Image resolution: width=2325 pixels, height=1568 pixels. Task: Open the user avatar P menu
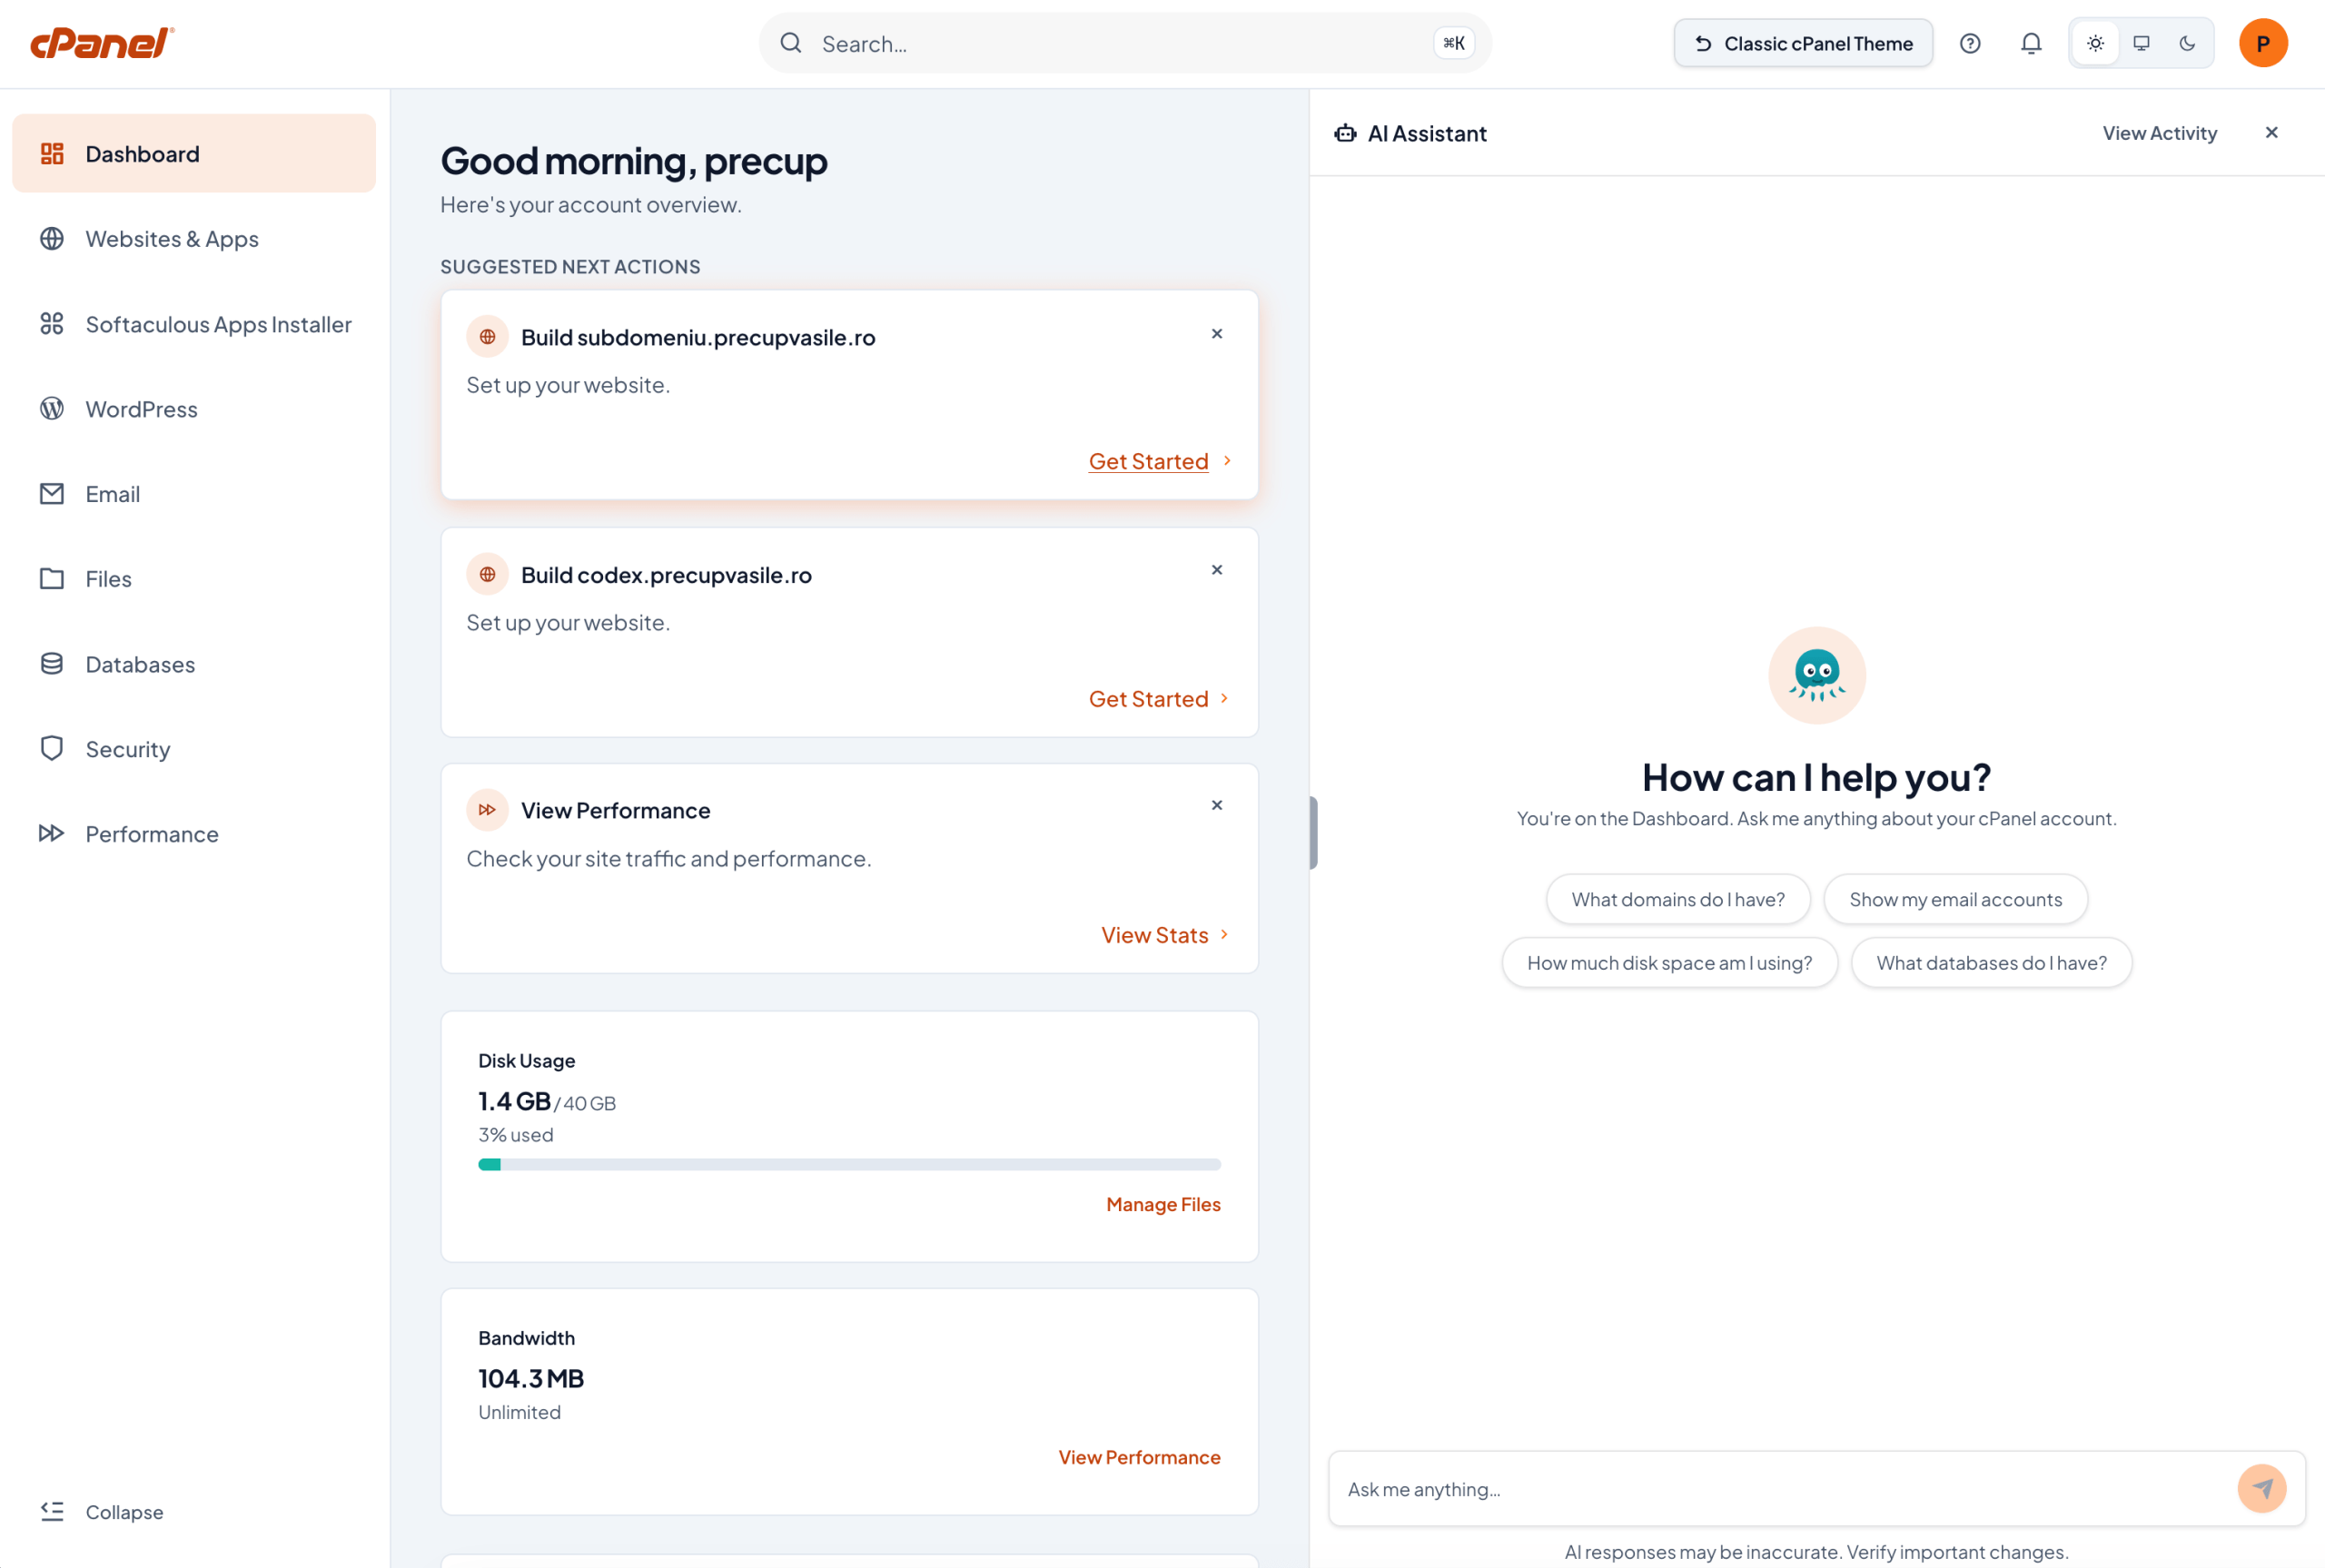click(2263, 43)
